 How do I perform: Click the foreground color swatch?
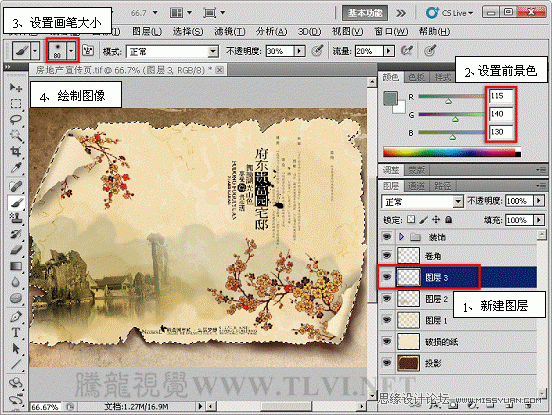pyautogui.click(x=390, y=98)
